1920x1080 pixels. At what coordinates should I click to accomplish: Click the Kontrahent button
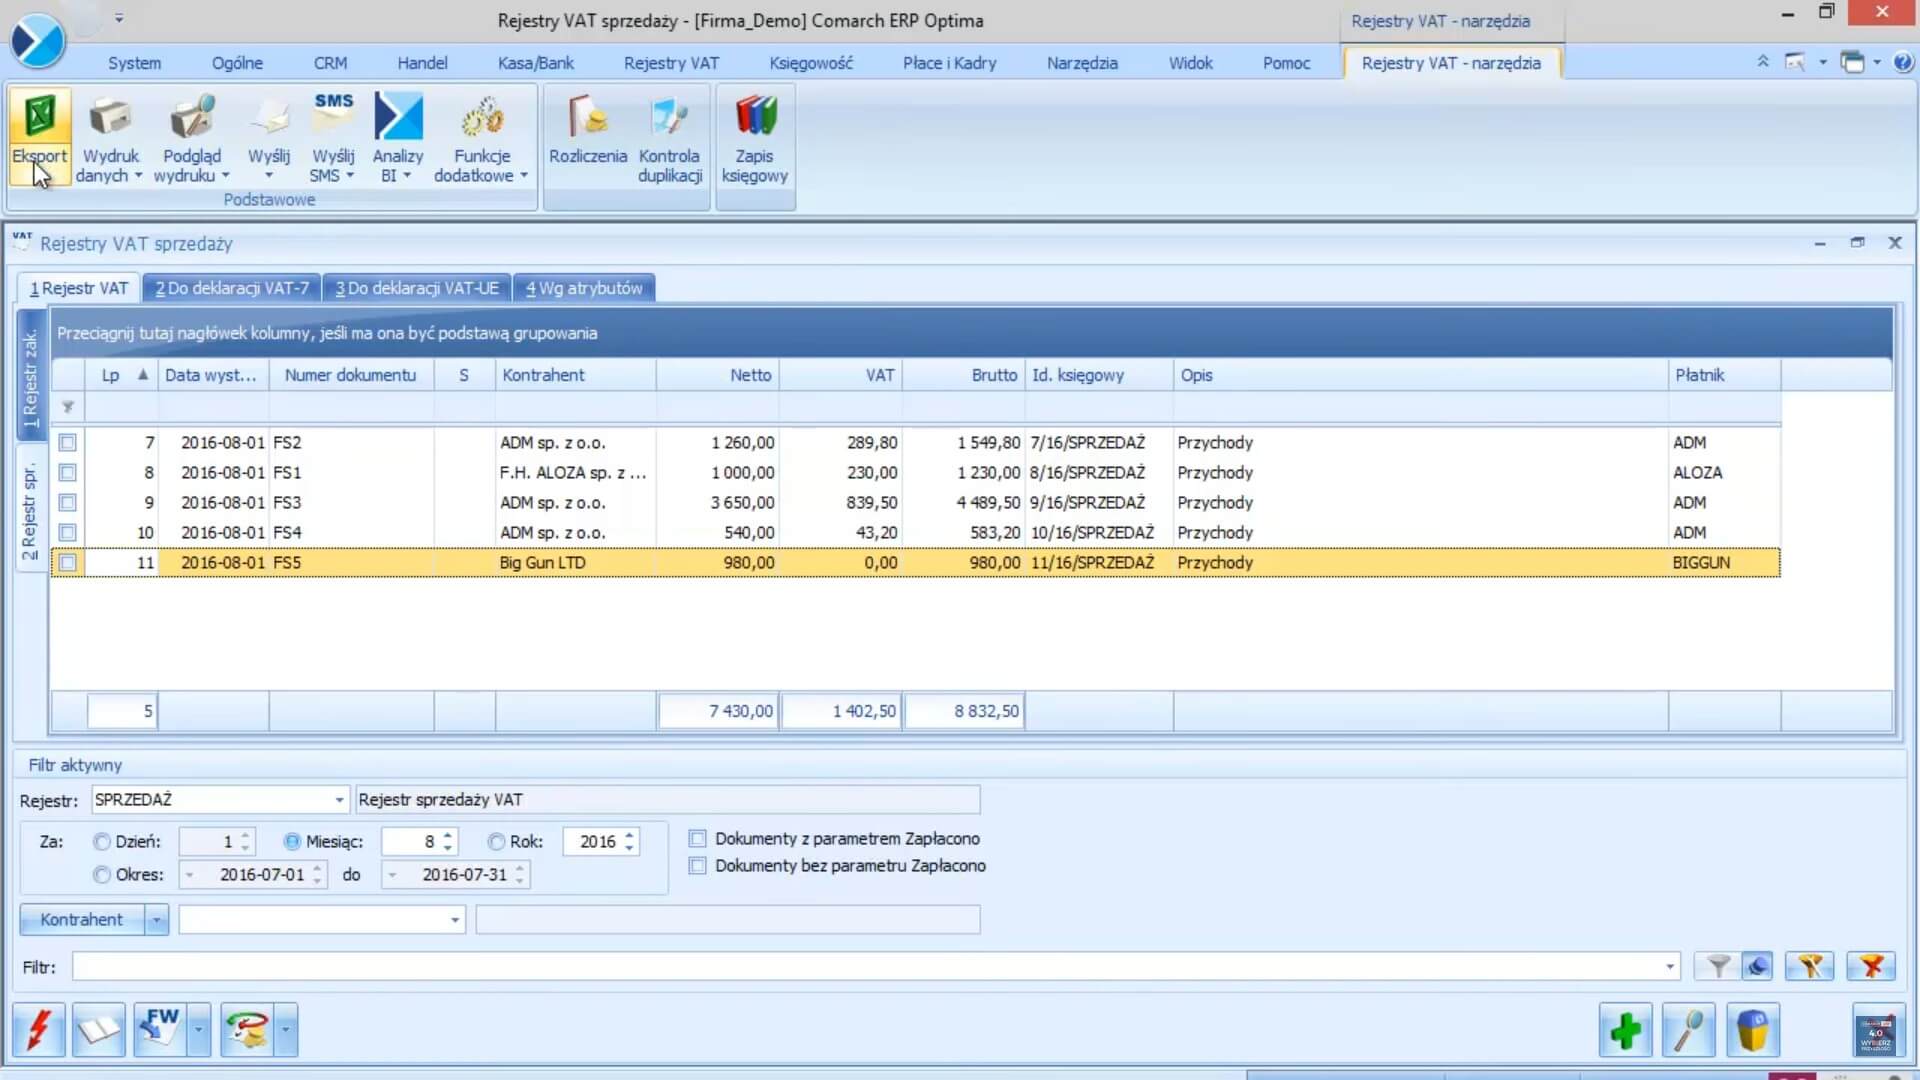coord(82,919)
